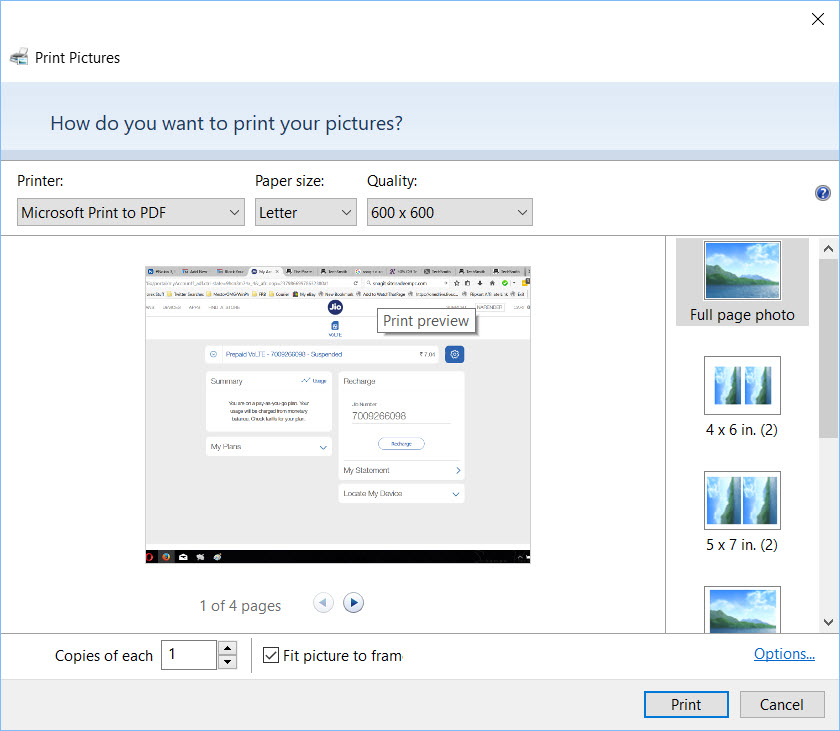Open the Quality dropdown
Screen dimensions: 840x731
point(449,212)
